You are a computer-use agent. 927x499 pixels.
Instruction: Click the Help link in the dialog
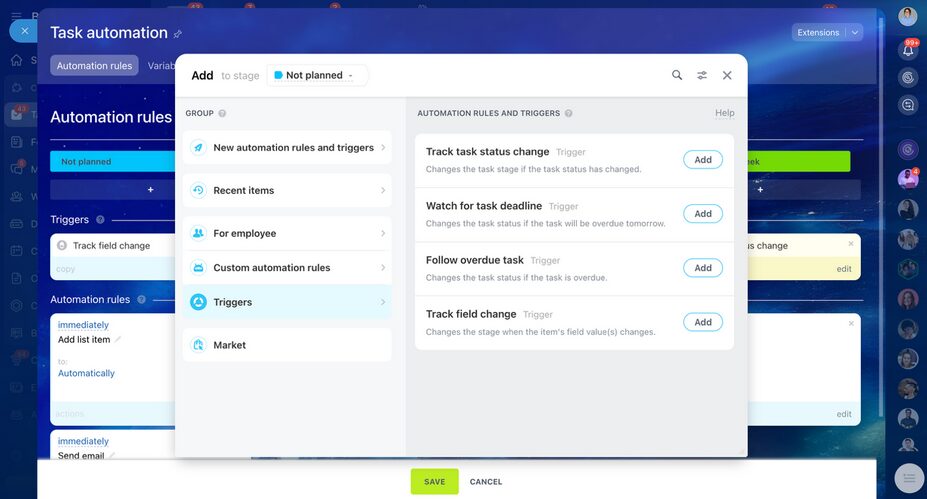click(x=724, y=113)
